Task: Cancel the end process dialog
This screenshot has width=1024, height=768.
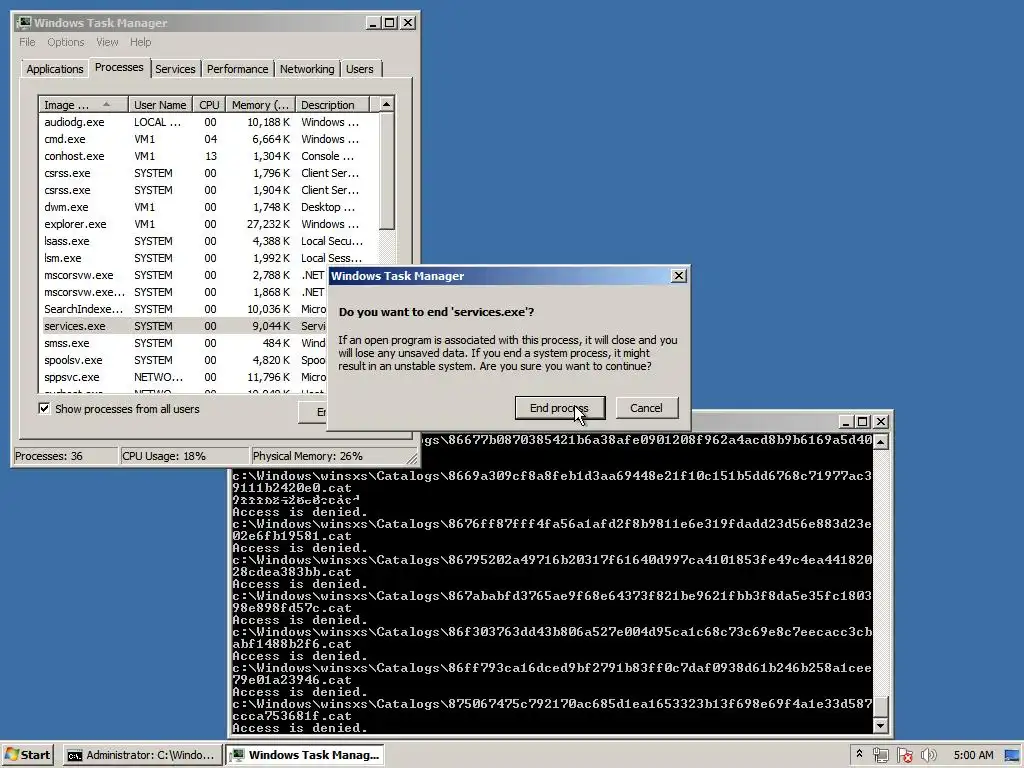Action: pos(647,408)
